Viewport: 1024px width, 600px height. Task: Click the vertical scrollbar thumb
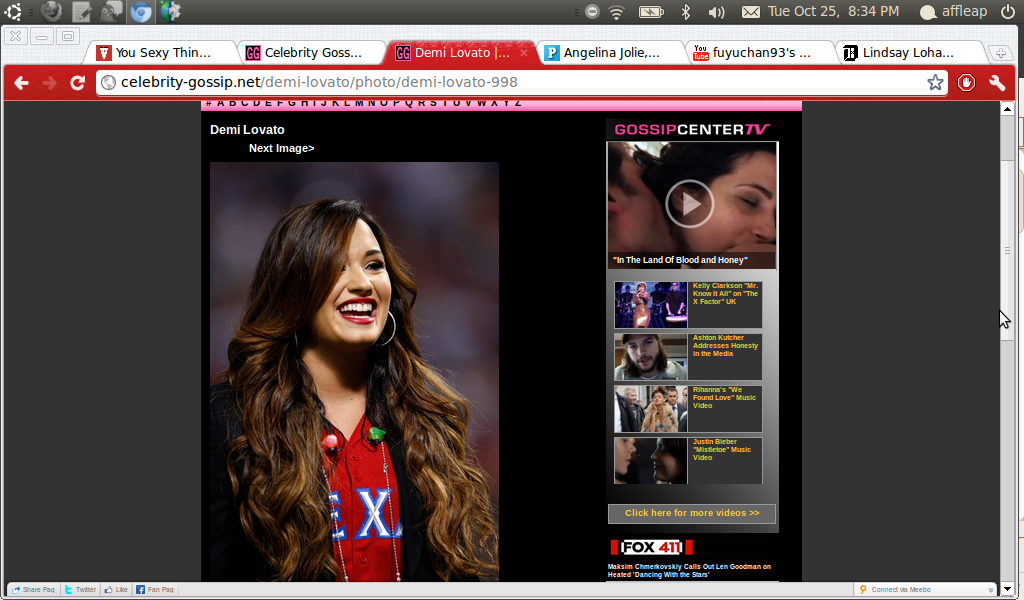pyautogui.click(x=1007, y=251)
